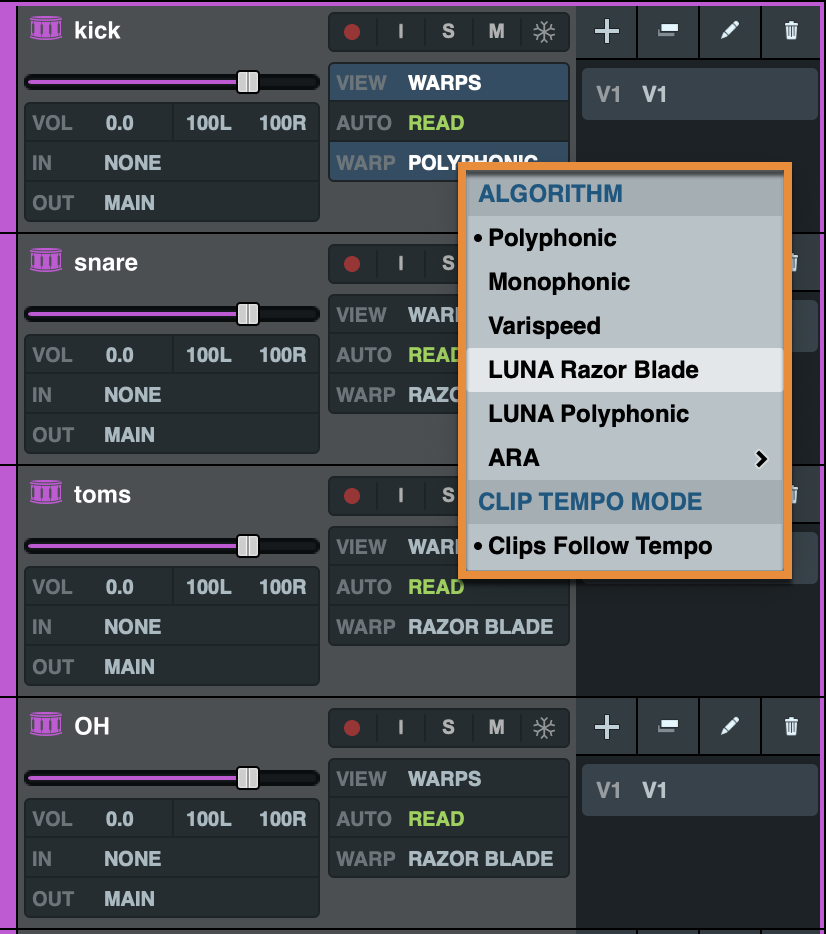826x934 pixels.
Task: Mute the kick track
Action: (x=496, y=31)
